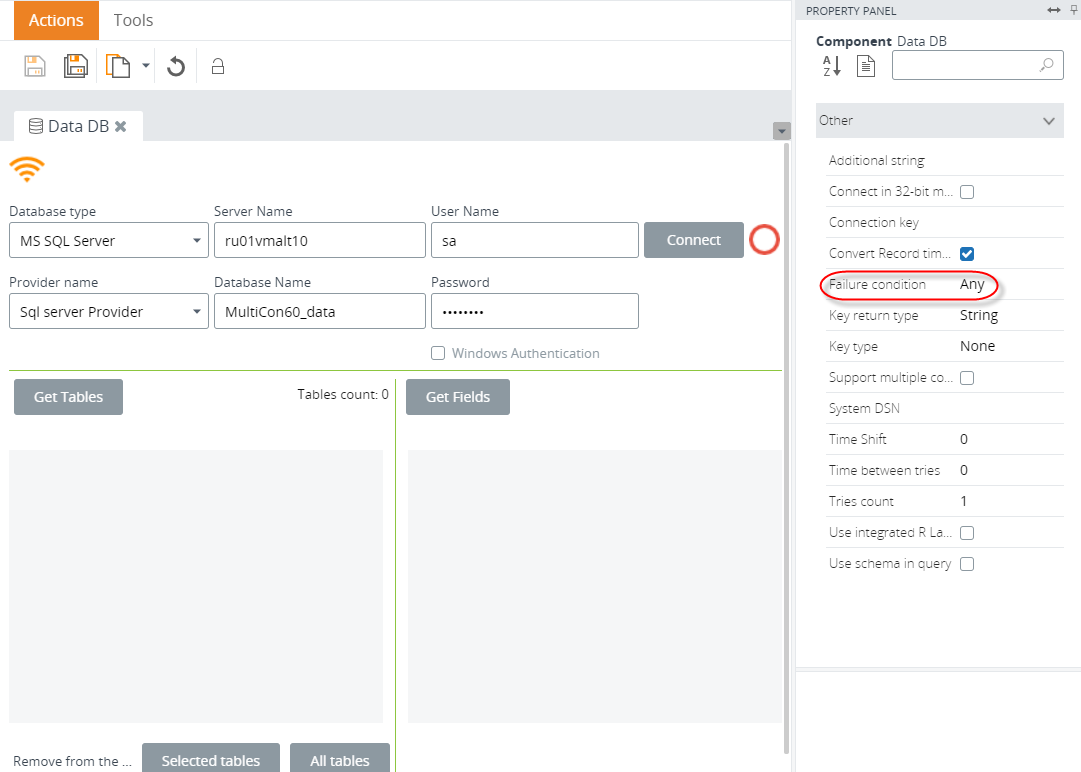Open the Provider name dropdown
This screenshot has height=772, width=1081.
click(108, 312)
